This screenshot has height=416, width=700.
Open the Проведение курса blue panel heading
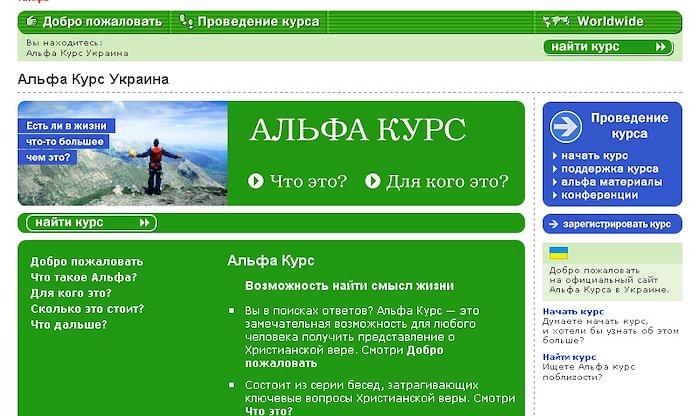pos(629,125)
